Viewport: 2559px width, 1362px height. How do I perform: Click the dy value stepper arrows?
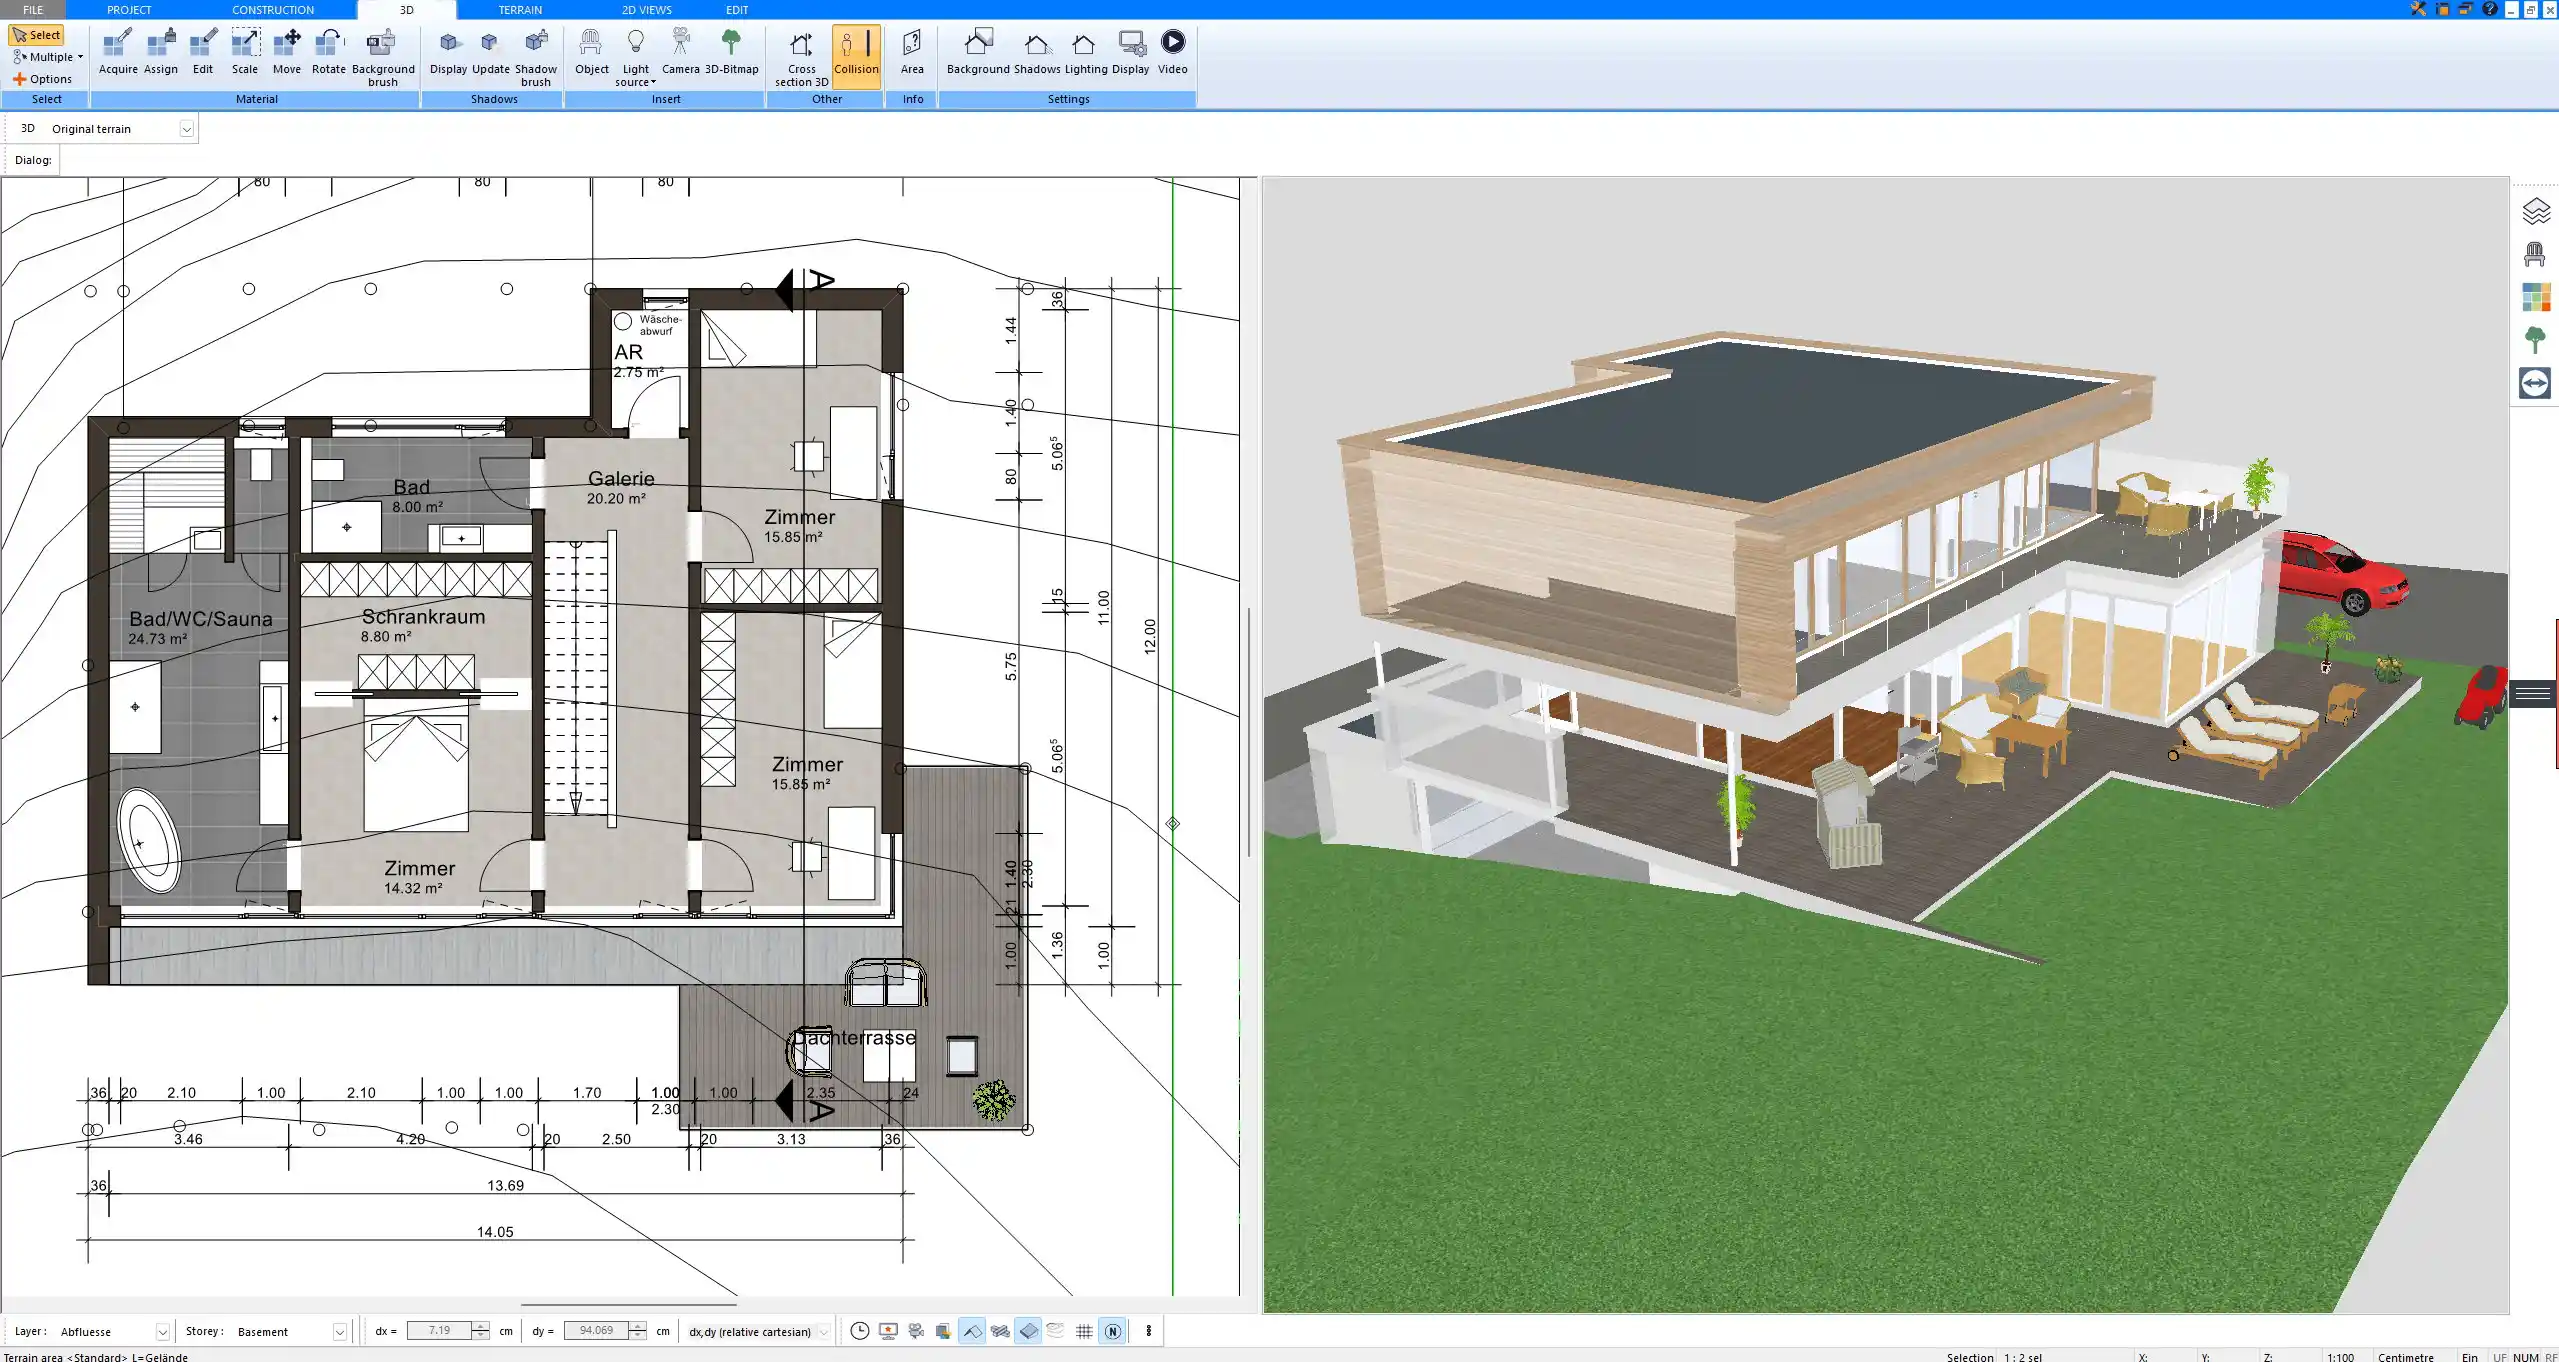coord(637,1331)
